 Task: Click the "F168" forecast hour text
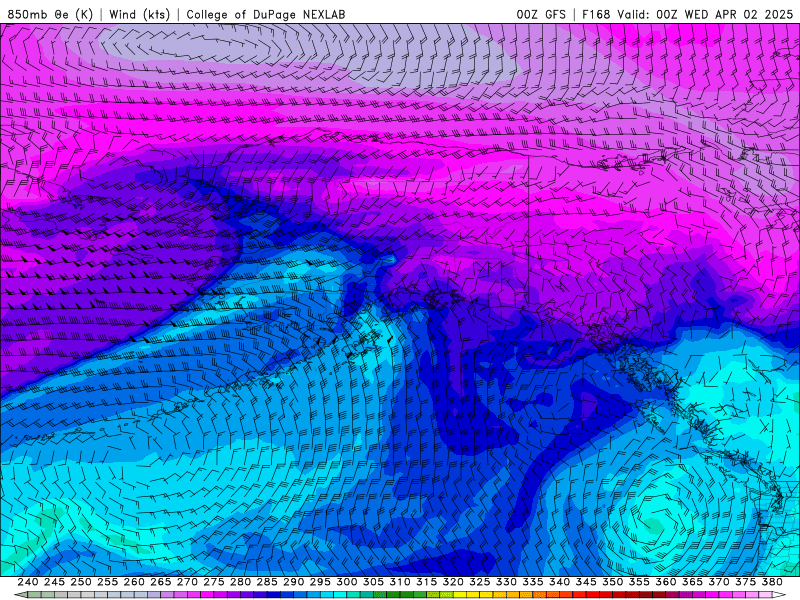(596, 14)
